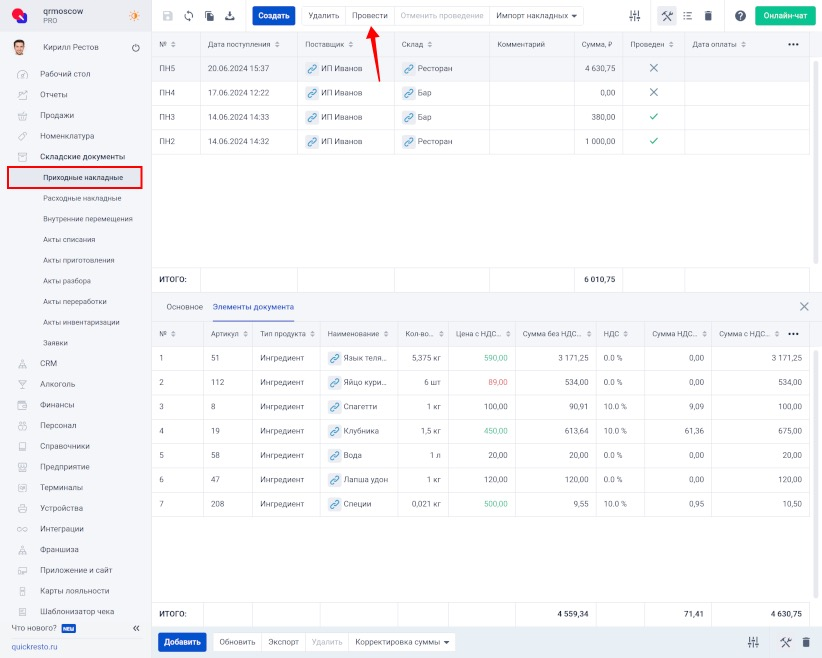Open Приходные накладные section
The height and width of the screenshot is (658, 822).
[x=75, y=178]
